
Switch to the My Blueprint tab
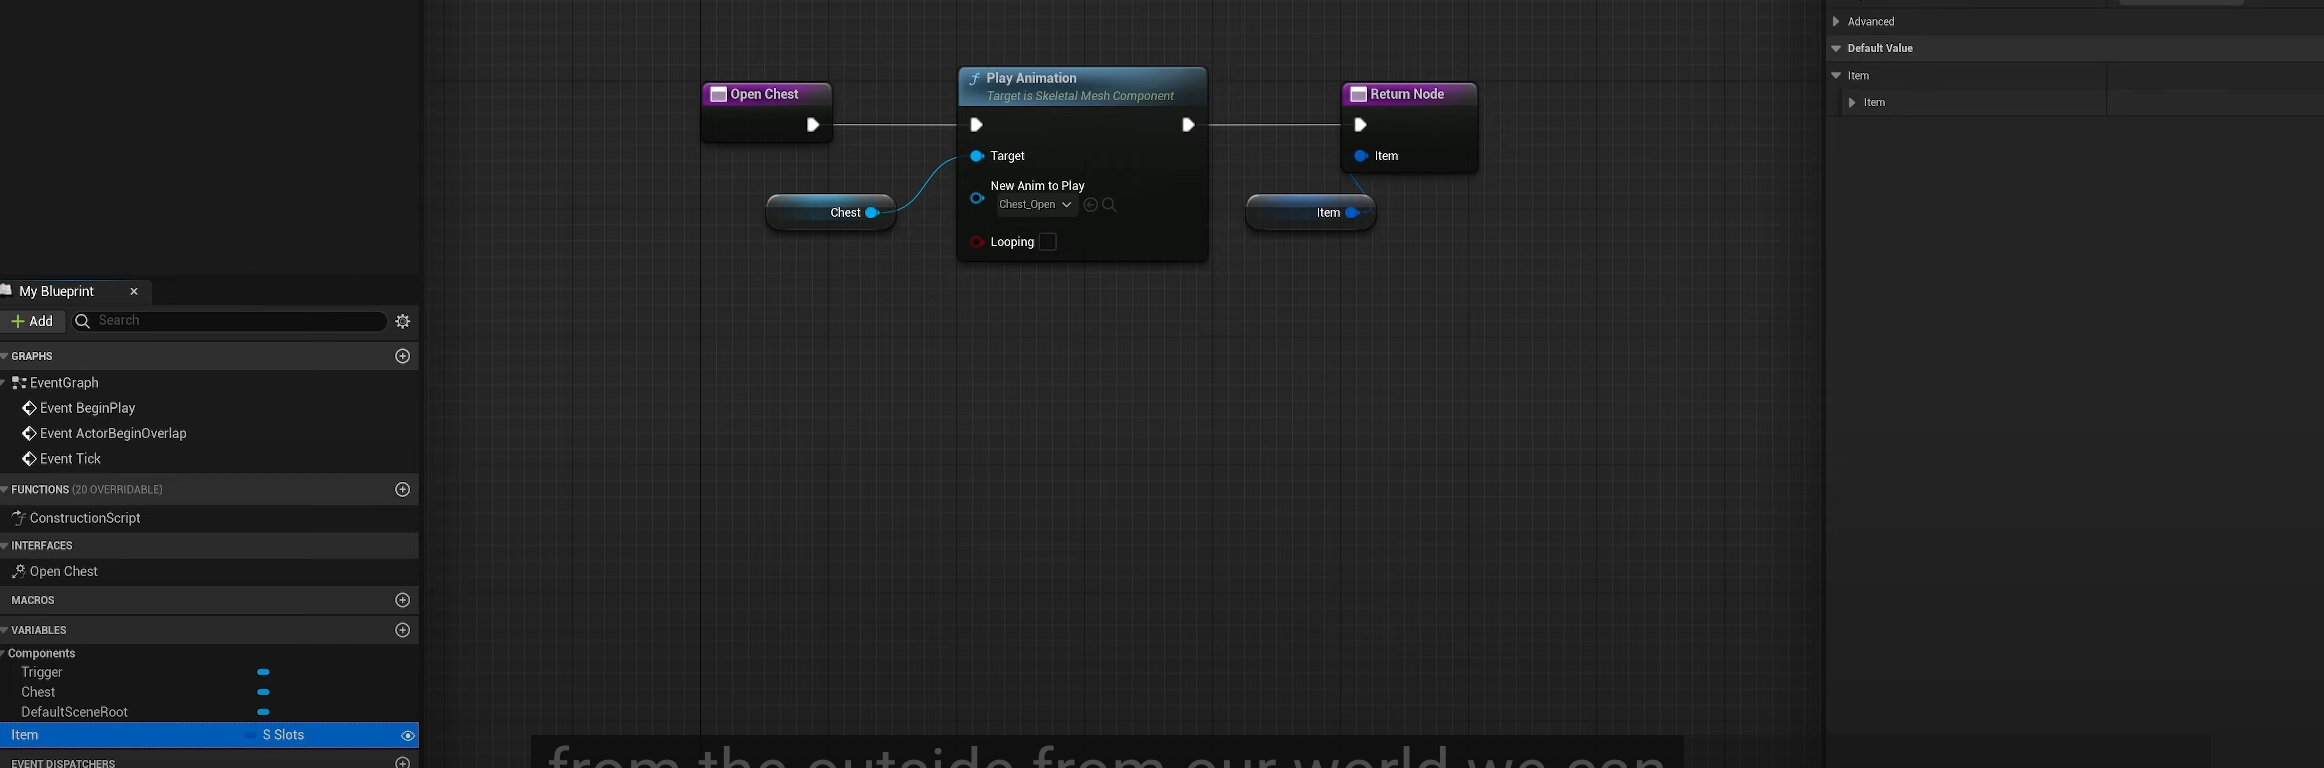[57, 291]
